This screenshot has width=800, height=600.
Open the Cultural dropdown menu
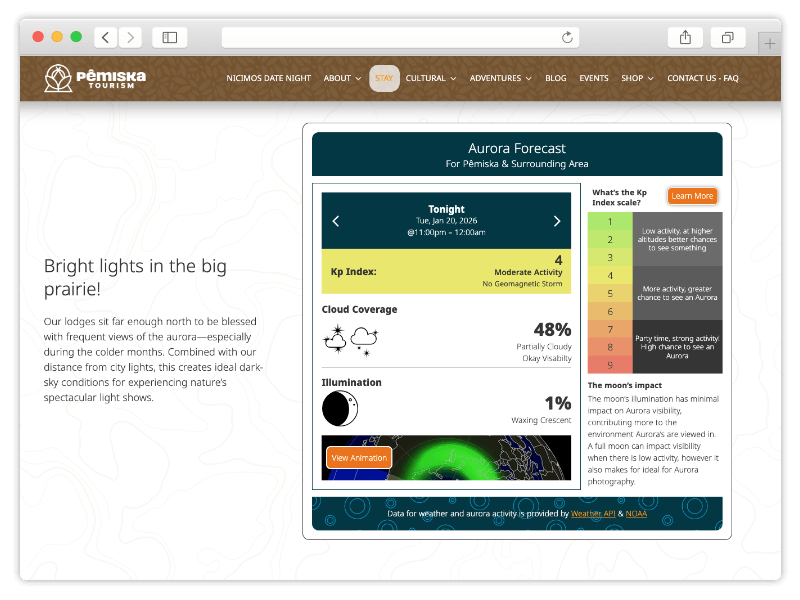[x=431, y=78]
